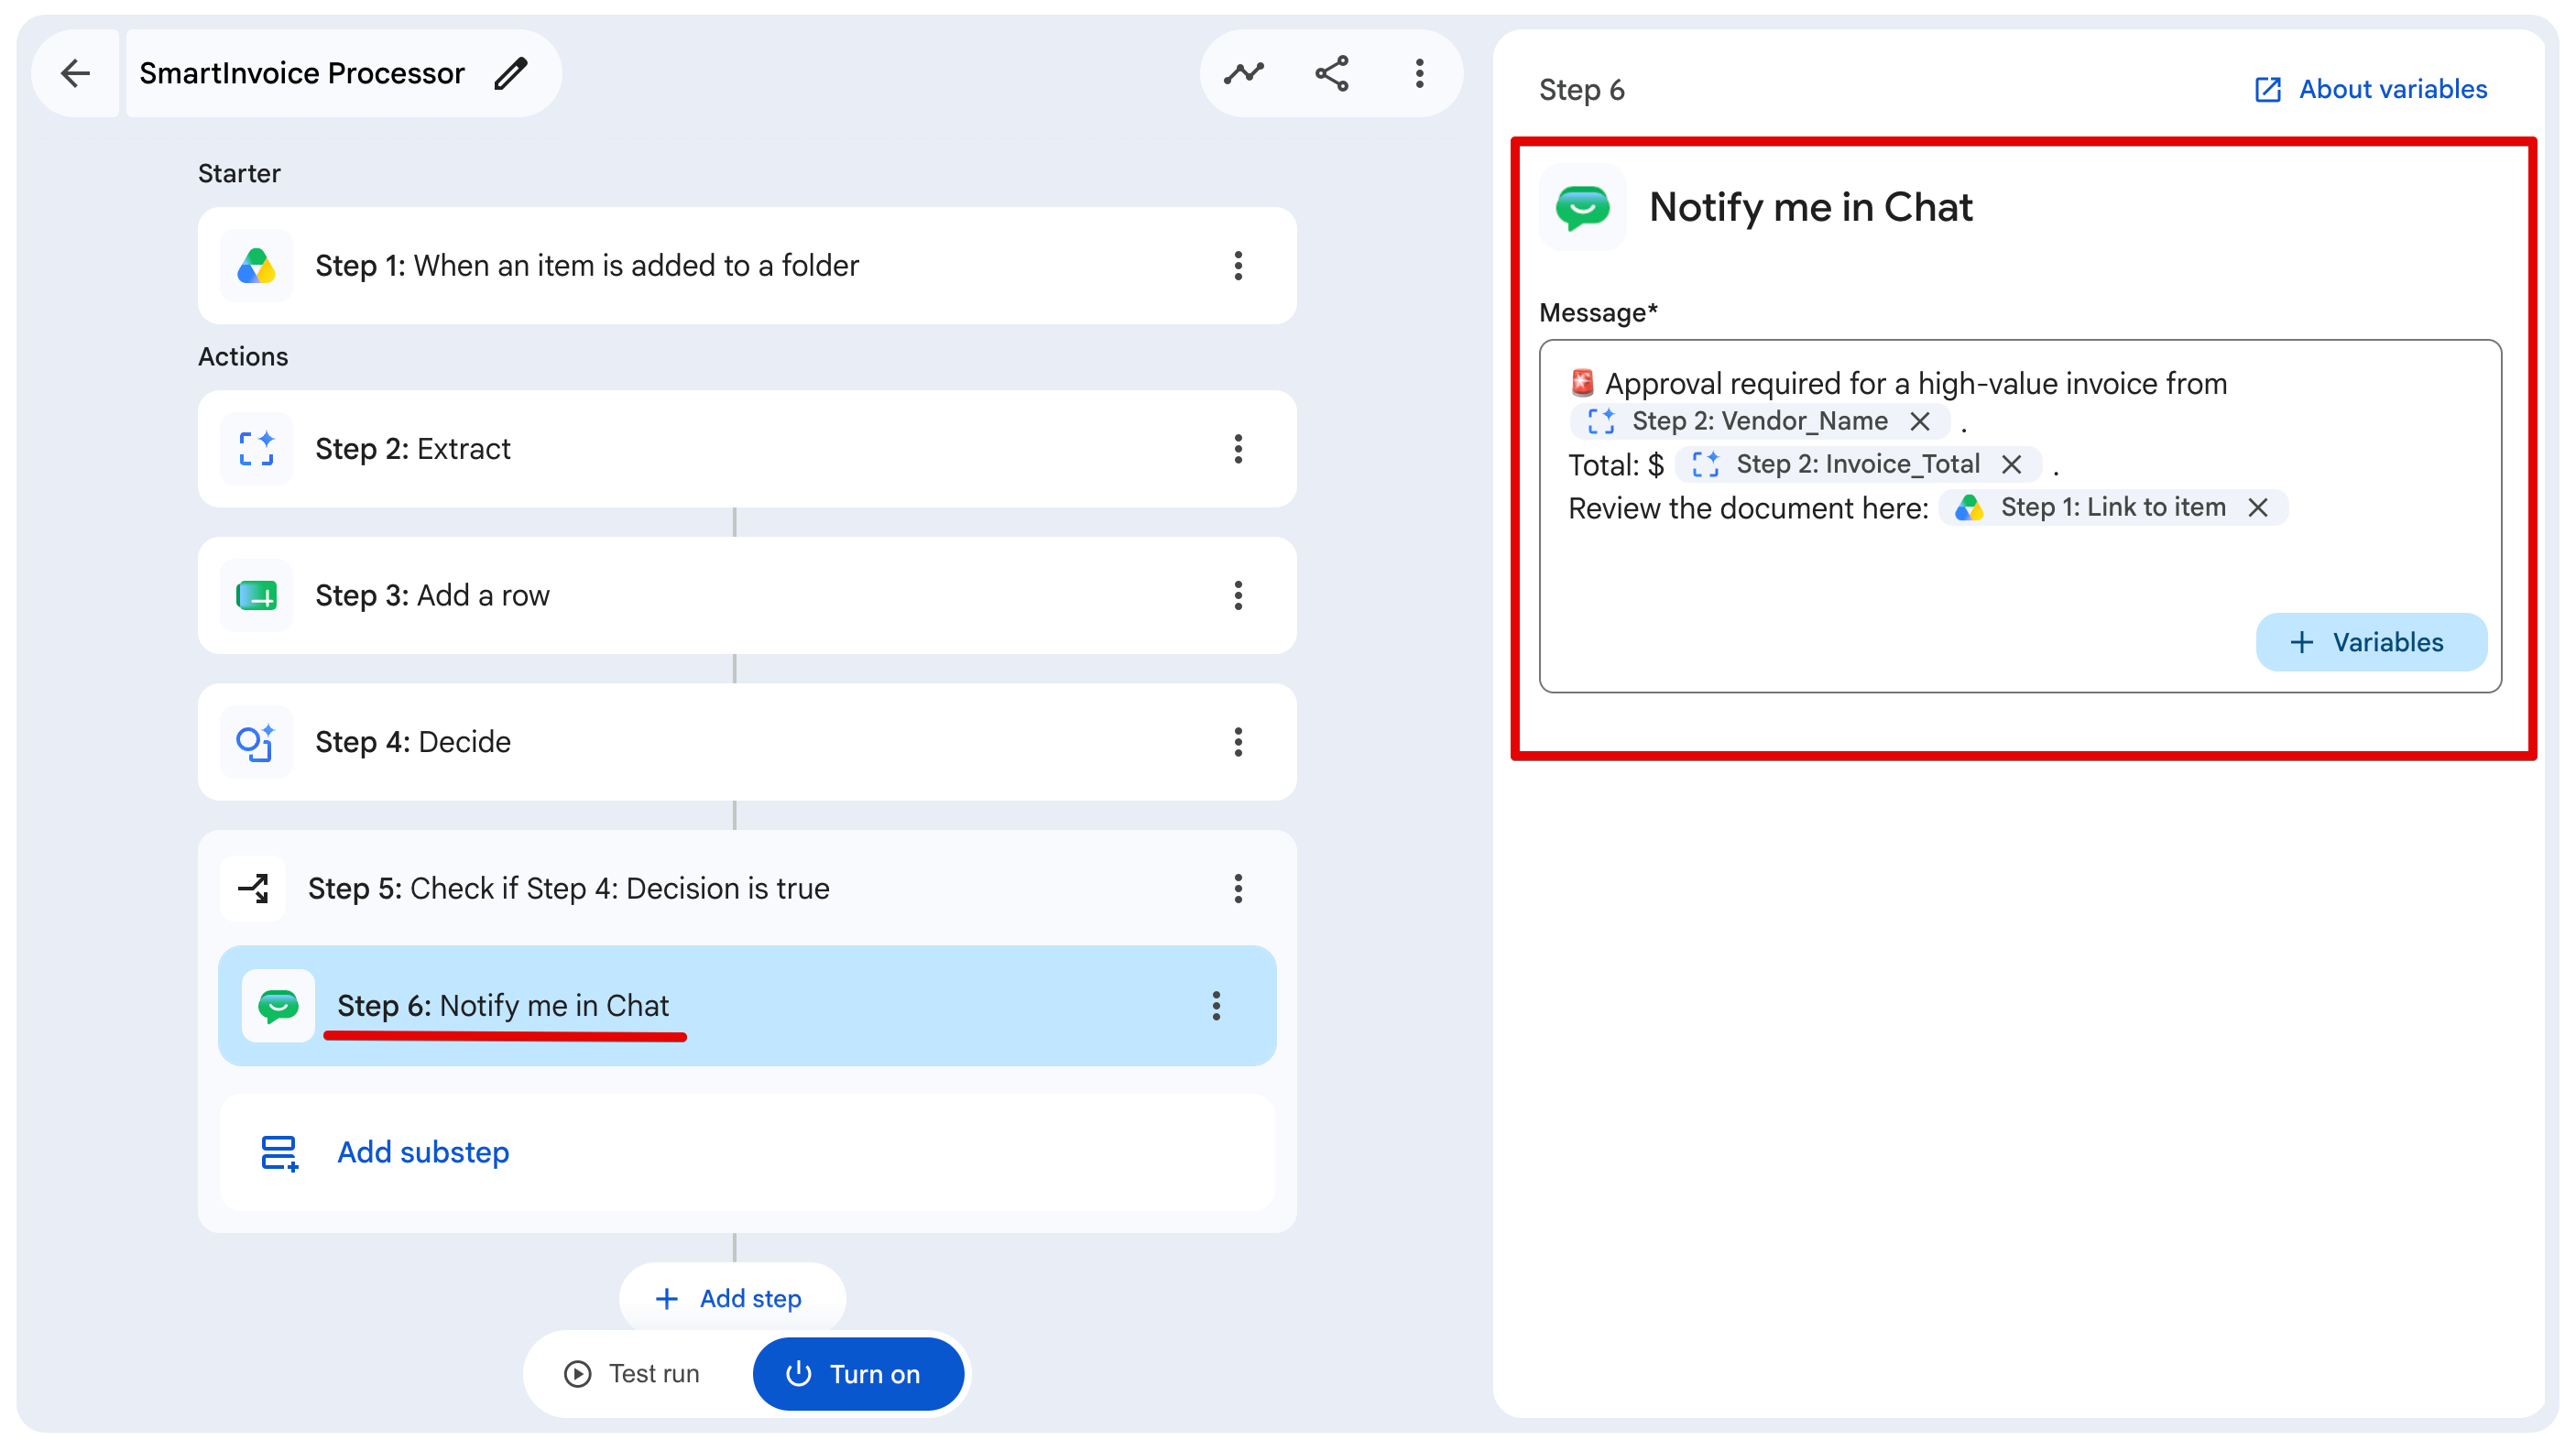Click the Step 2: Vendor_Name chip
The width and height of the screenshot is (2576, 1451).
click(x=1759, y=421)
